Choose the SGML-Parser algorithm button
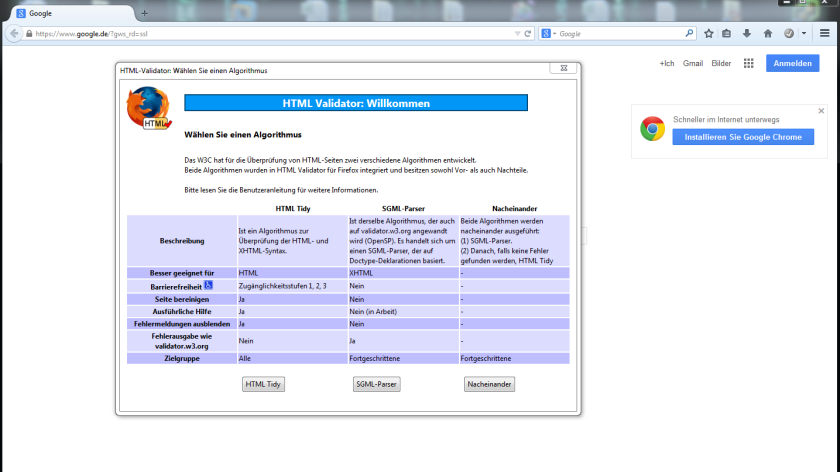Image resolution: width=840 pixels, height=473 pixels. click(x=376, y=384)
